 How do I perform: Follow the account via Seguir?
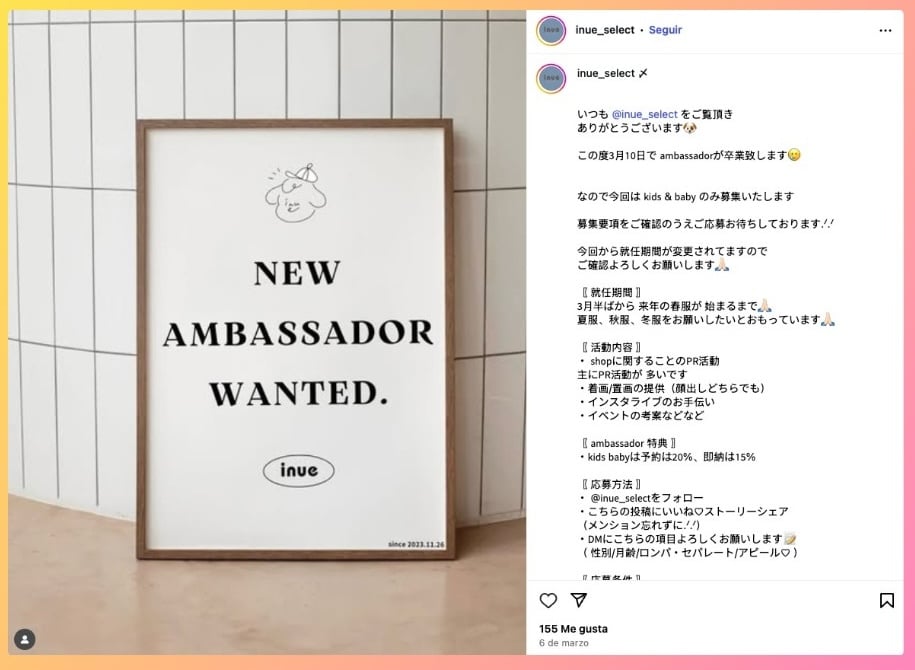665,30
